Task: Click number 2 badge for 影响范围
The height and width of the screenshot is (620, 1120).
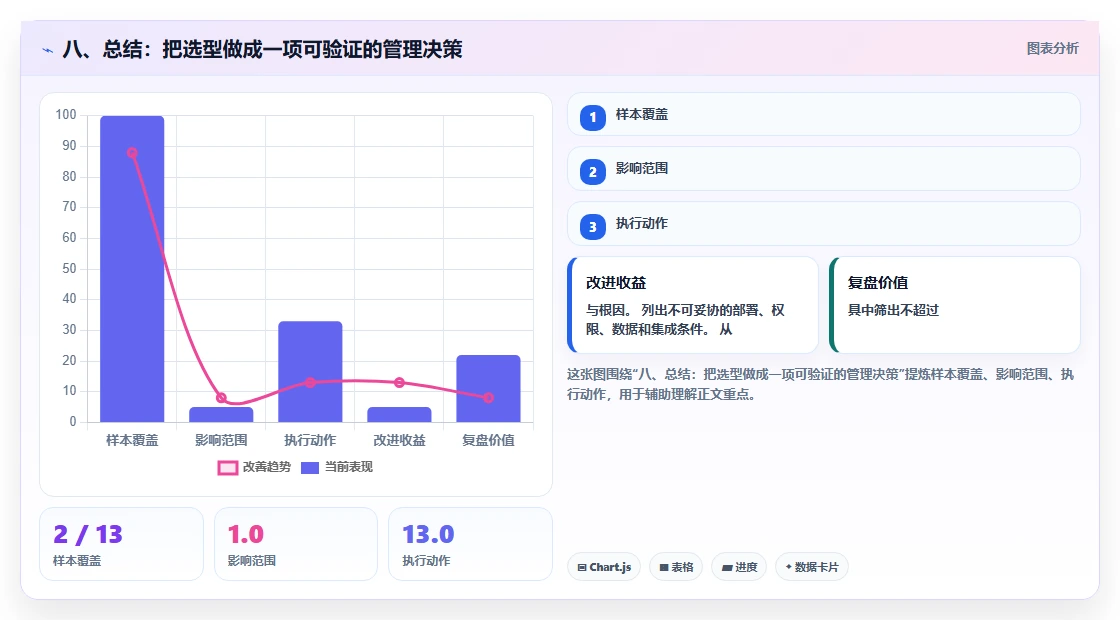Action: point(592,172)
